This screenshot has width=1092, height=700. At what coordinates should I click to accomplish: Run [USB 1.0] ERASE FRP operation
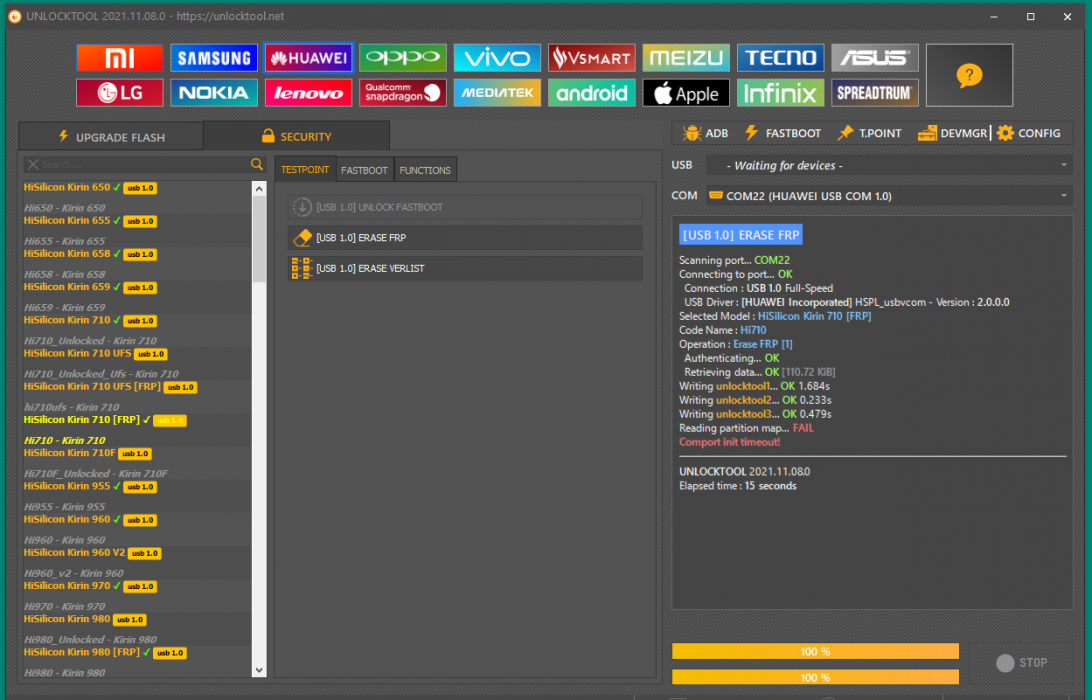(465, 238)
